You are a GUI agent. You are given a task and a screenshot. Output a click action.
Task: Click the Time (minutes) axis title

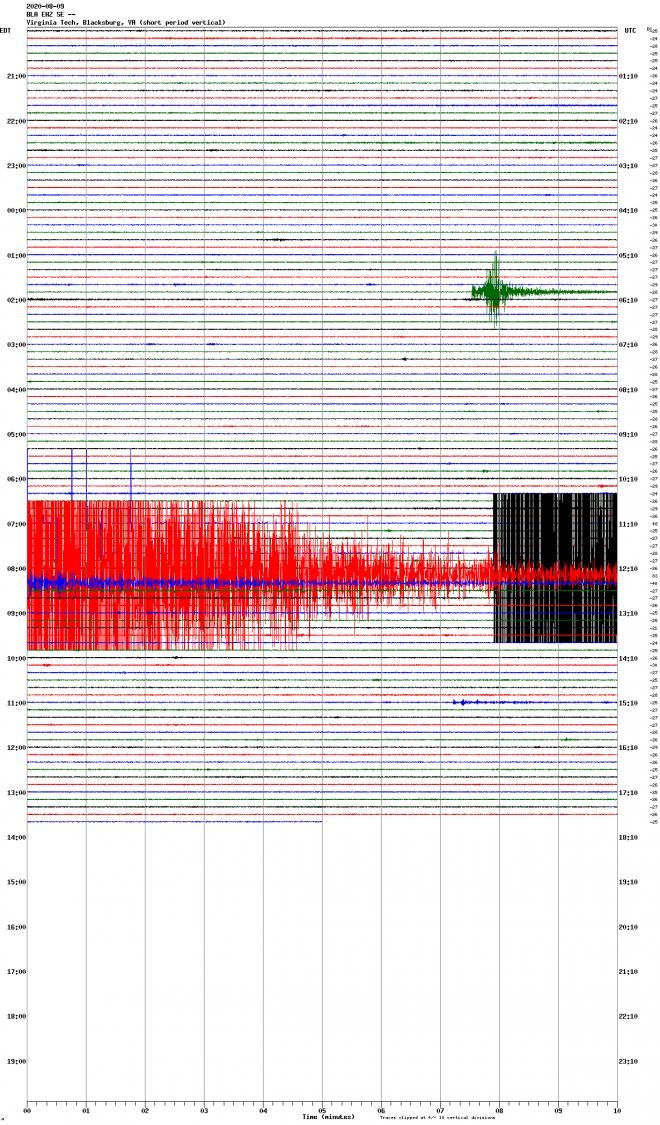pyautogui.click(x=329, y=1117)
